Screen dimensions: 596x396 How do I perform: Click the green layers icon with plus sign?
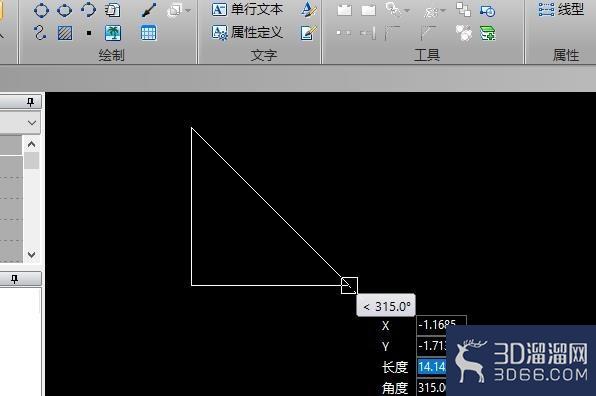click(x=488, y=33)
